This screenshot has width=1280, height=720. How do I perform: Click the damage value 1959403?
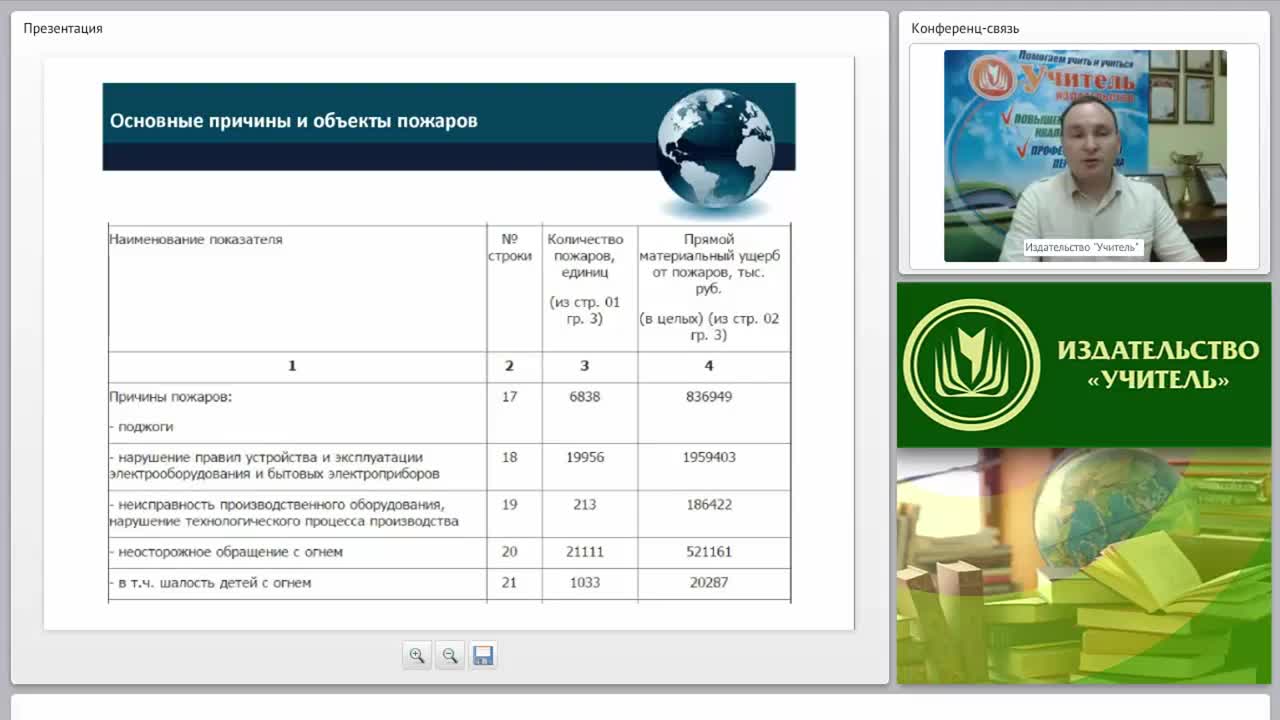[709, 458]
